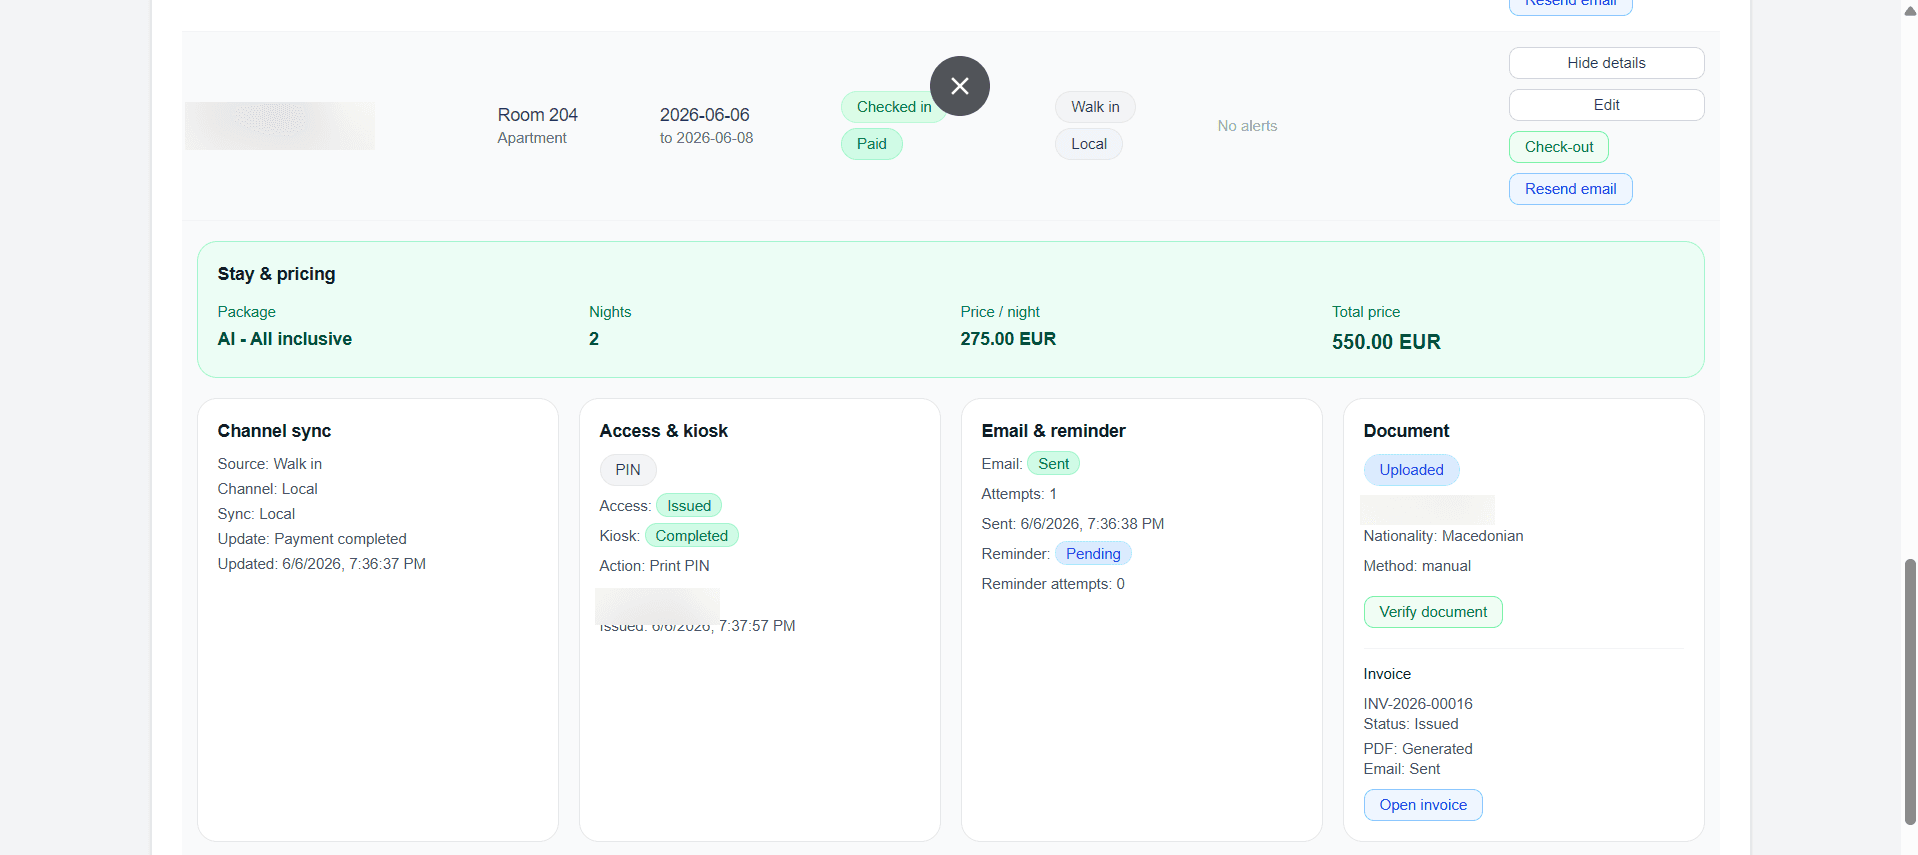
Task: Click the Checked in status badge
Action: click(893, 107)
